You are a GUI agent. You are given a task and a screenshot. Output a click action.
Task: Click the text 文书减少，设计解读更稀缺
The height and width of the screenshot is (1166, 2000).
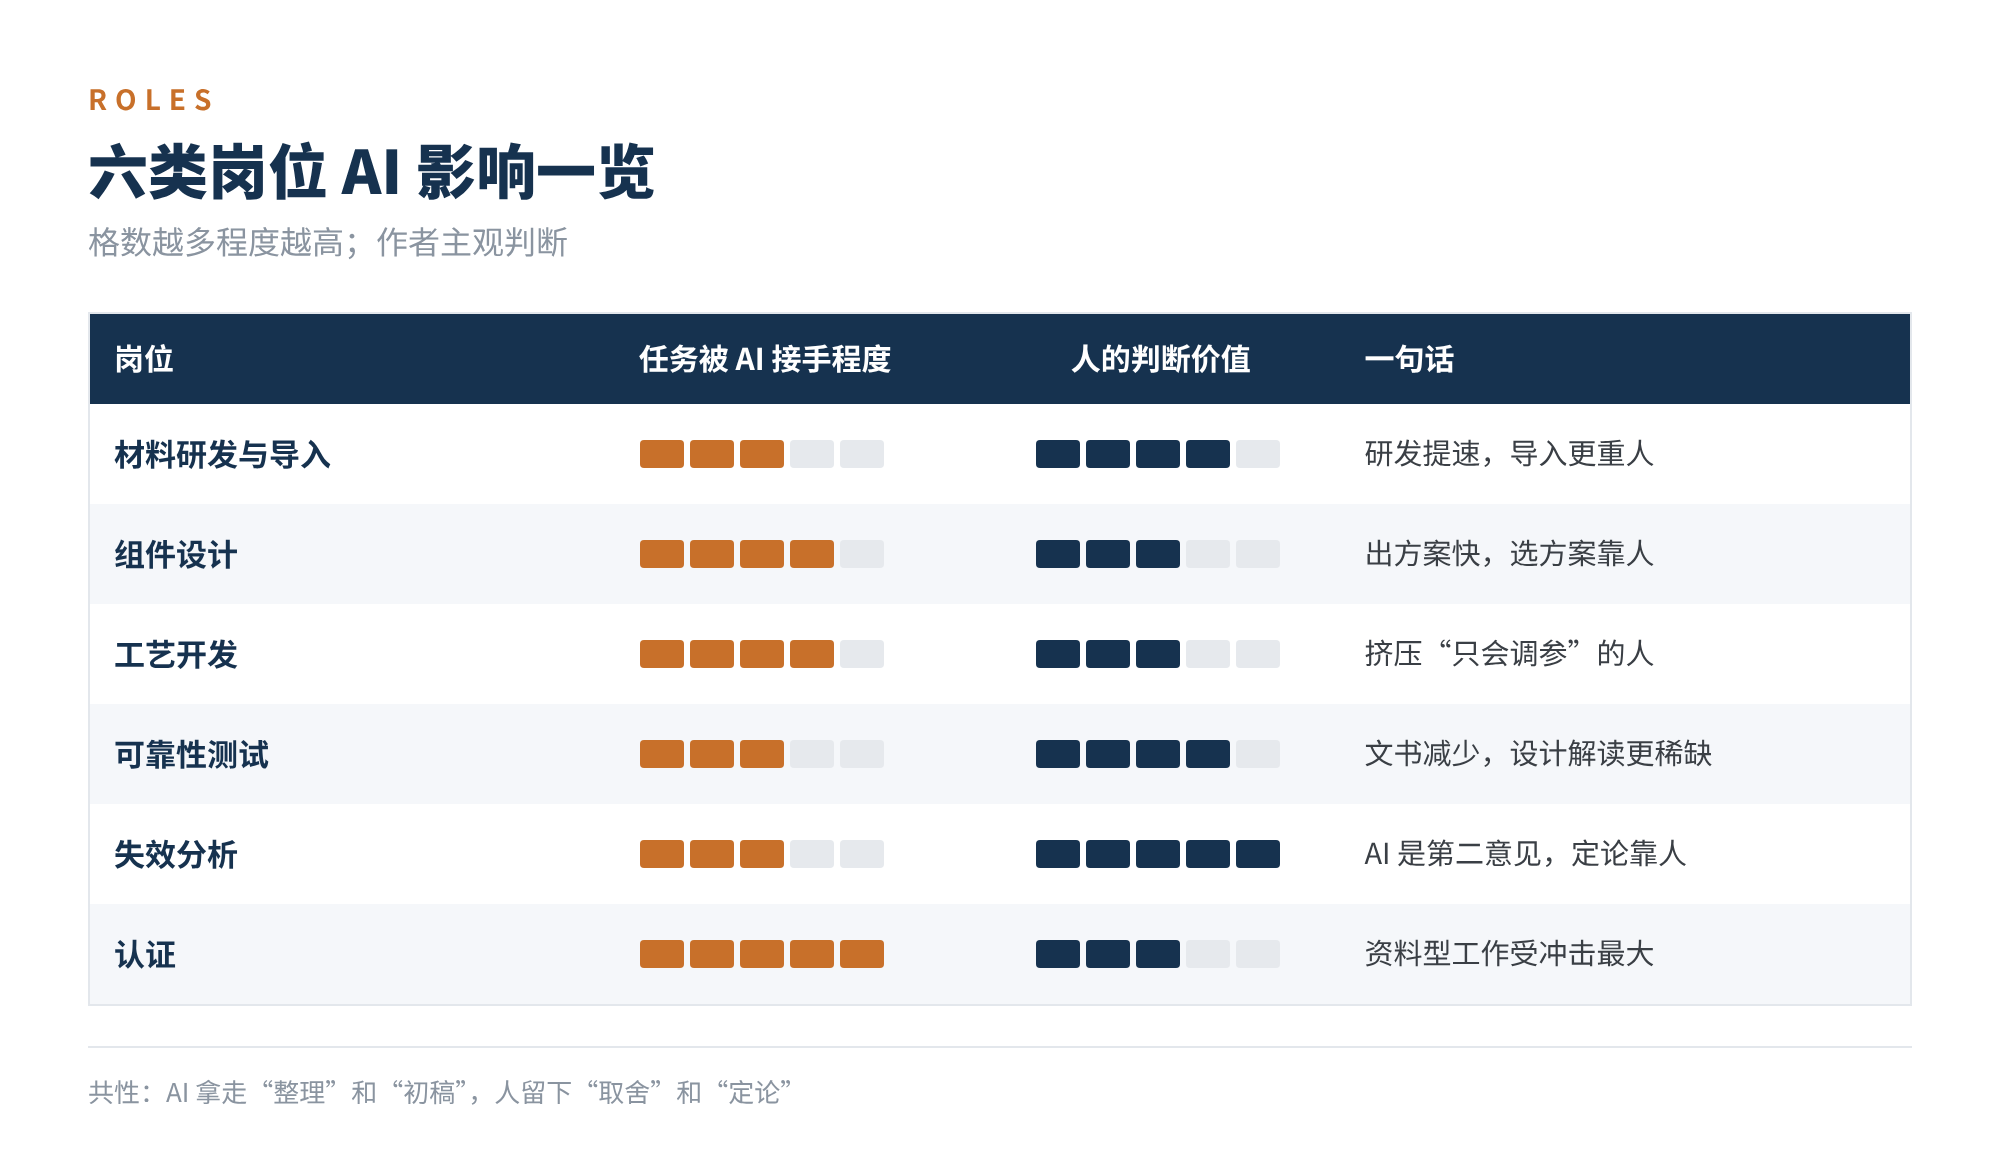click(x=1538, y=753)
